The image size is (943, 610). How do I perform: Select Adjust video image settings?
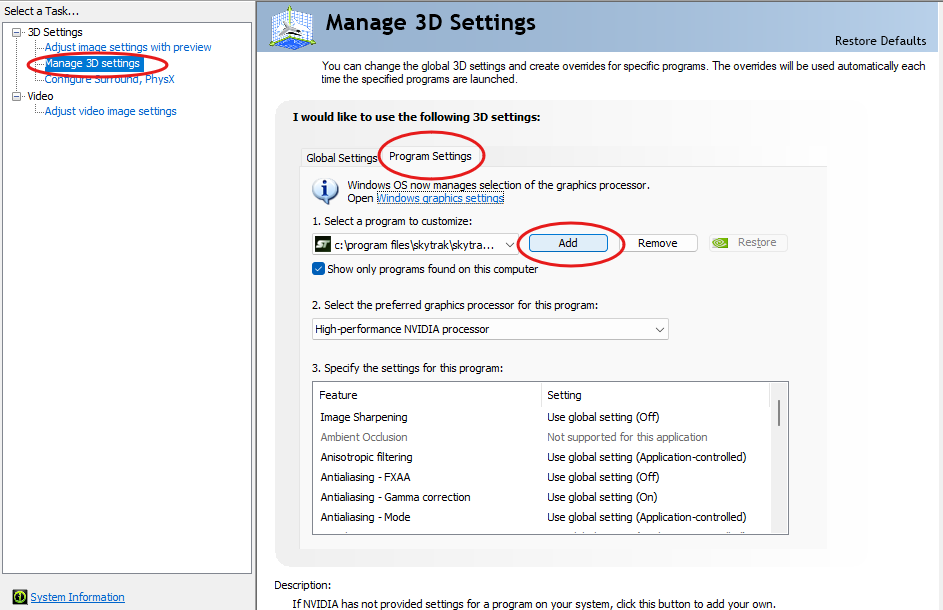110,111
